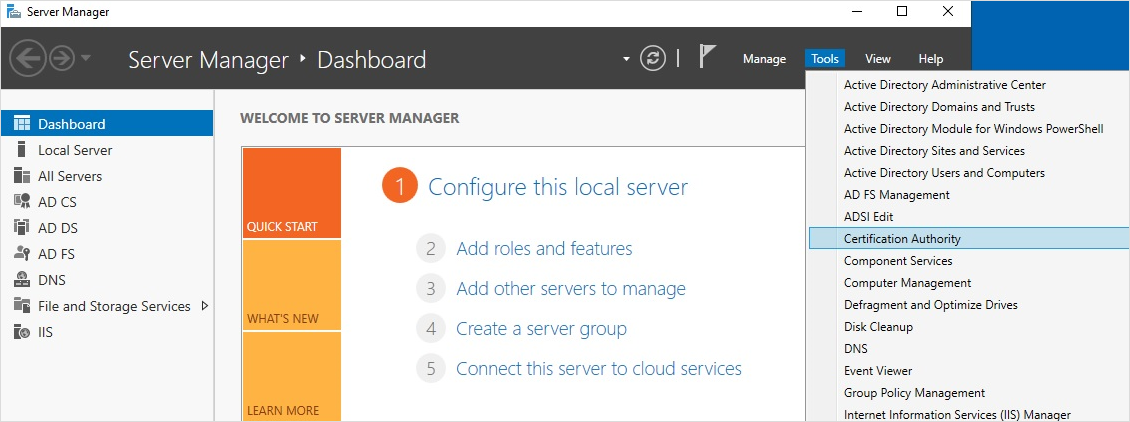The image size is (1130, 422).
Task: Select the Dashboard icon in sidebar
Action: [x=22, y=123]
